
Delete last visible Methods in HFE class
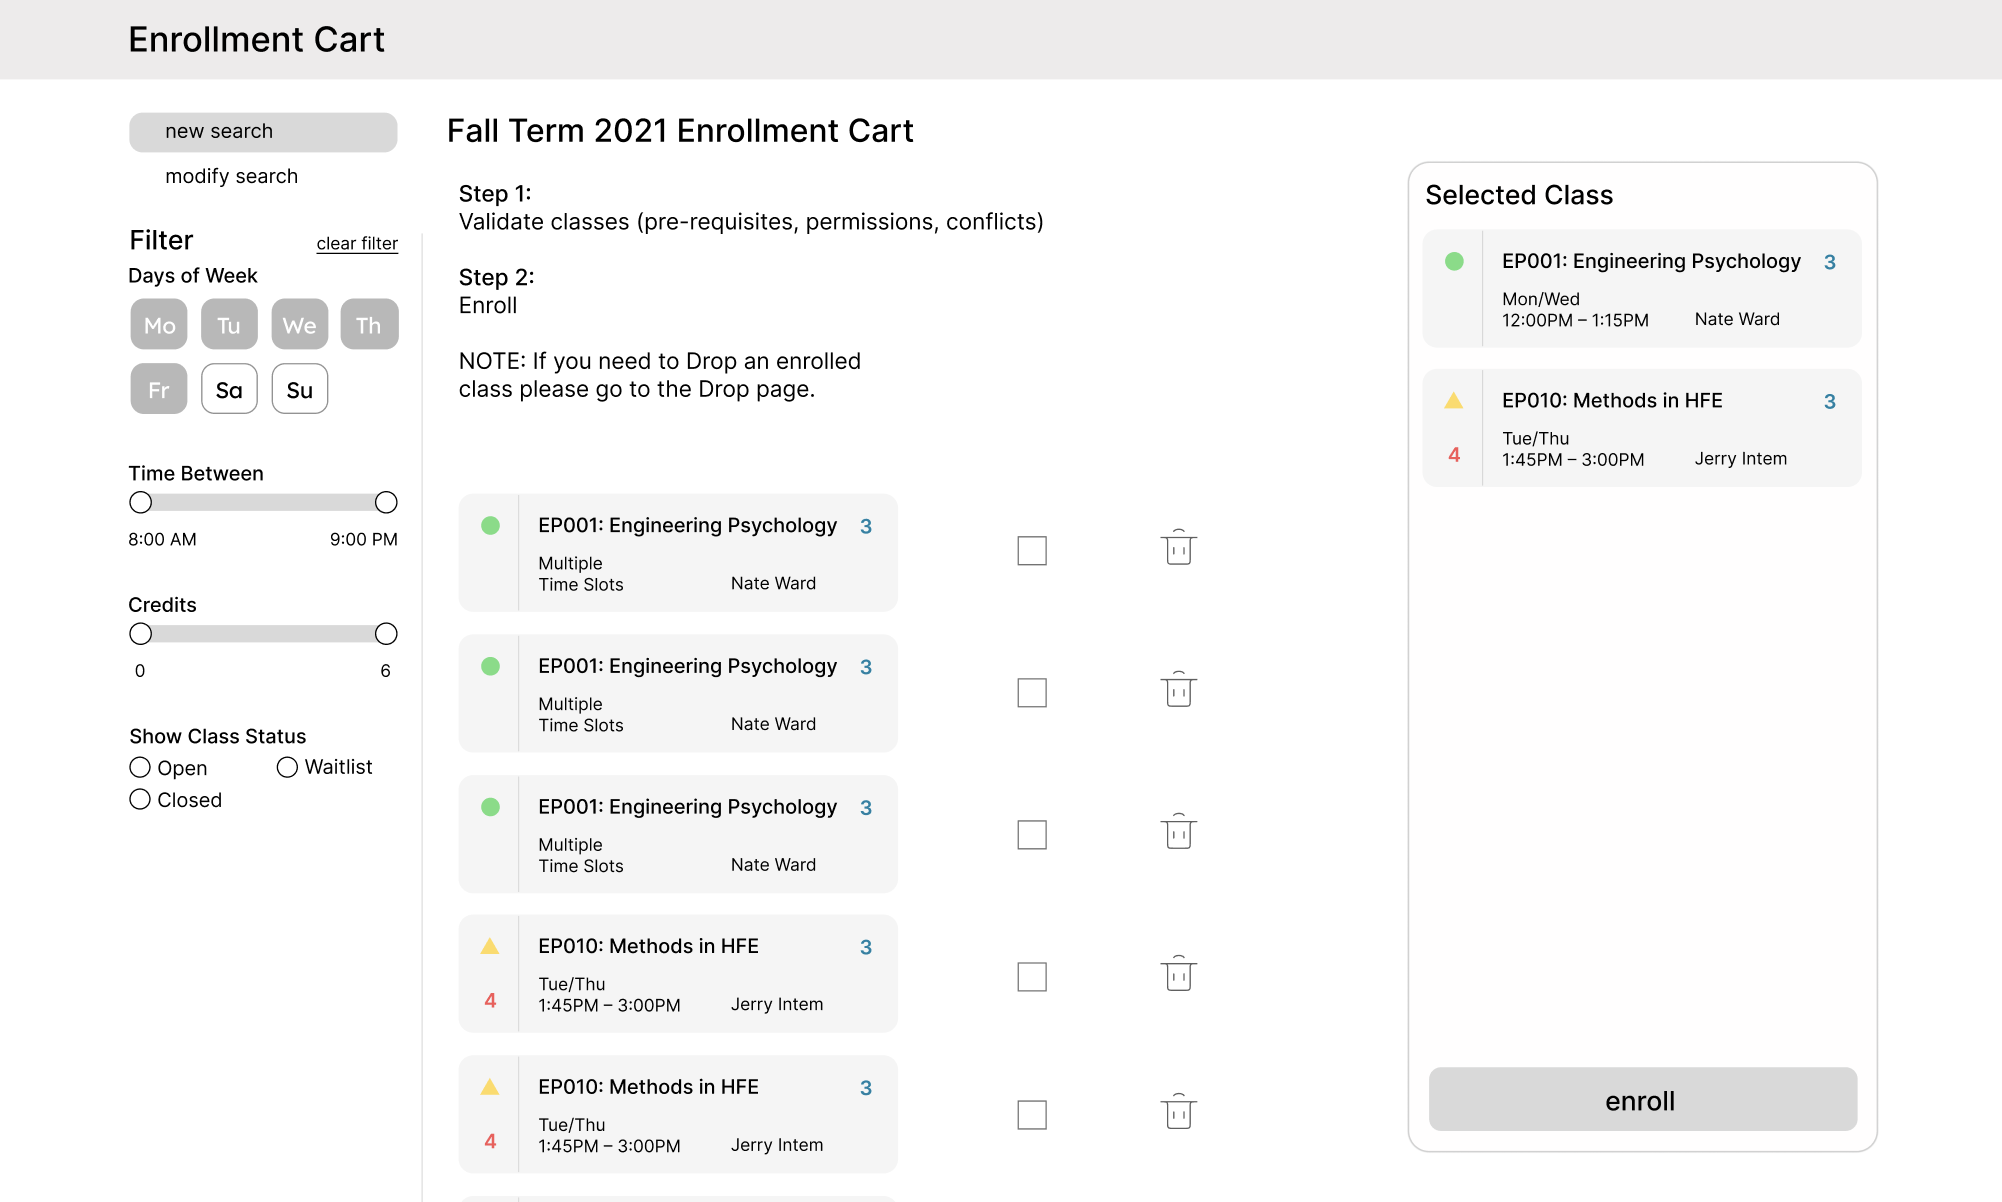pos(1178,1112)
